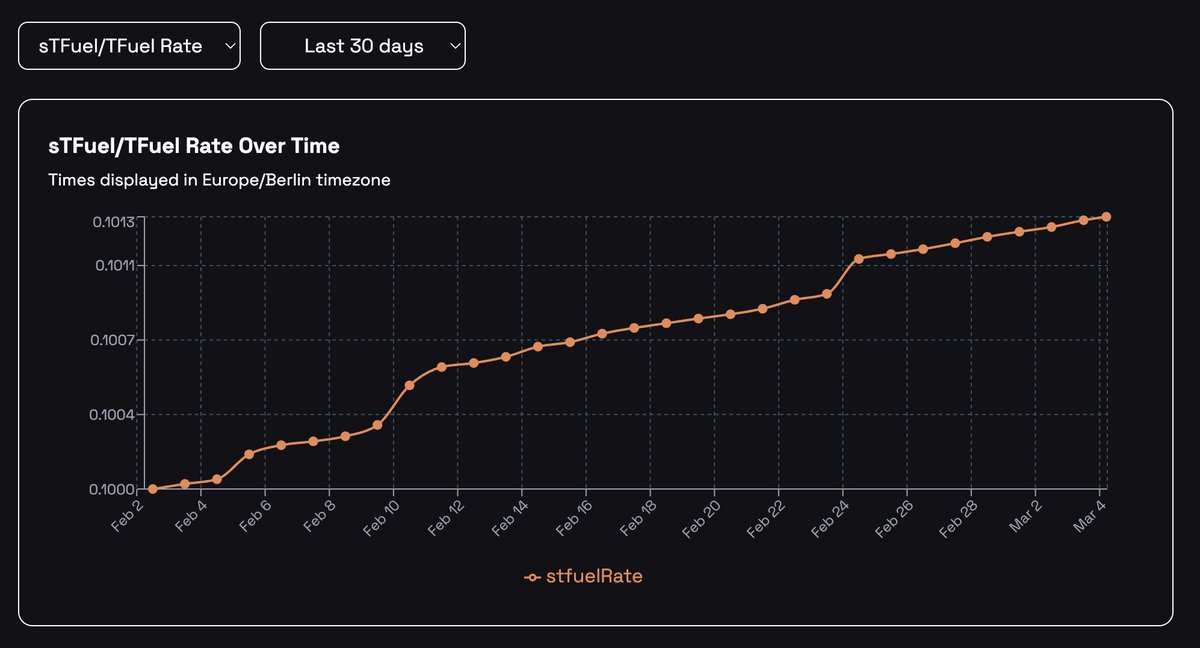The width and height of the screenshot is (1200, 648).
Task: Click the data point near Feb 10 jump
Action: click(409, 384)
